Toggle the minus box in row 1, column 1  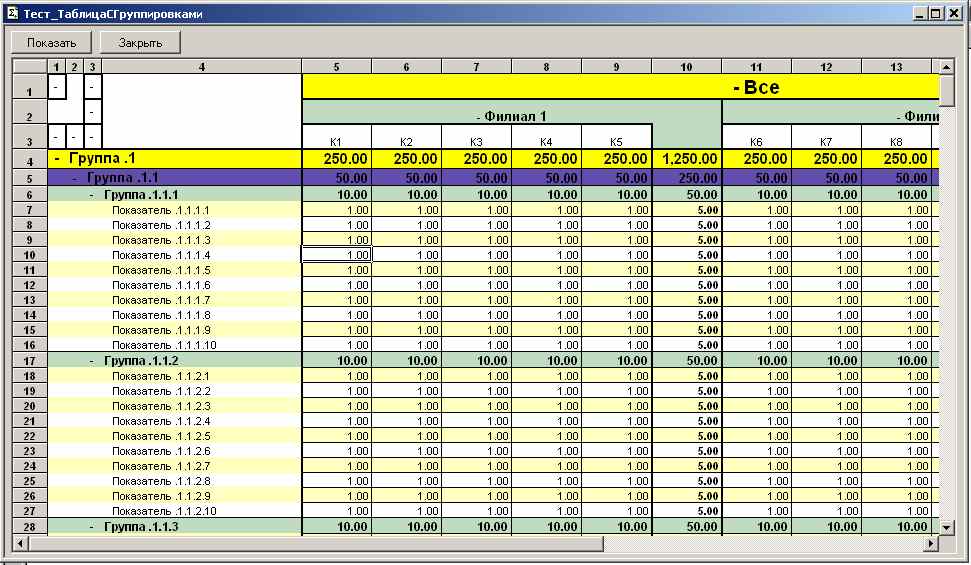coord(57,87)
